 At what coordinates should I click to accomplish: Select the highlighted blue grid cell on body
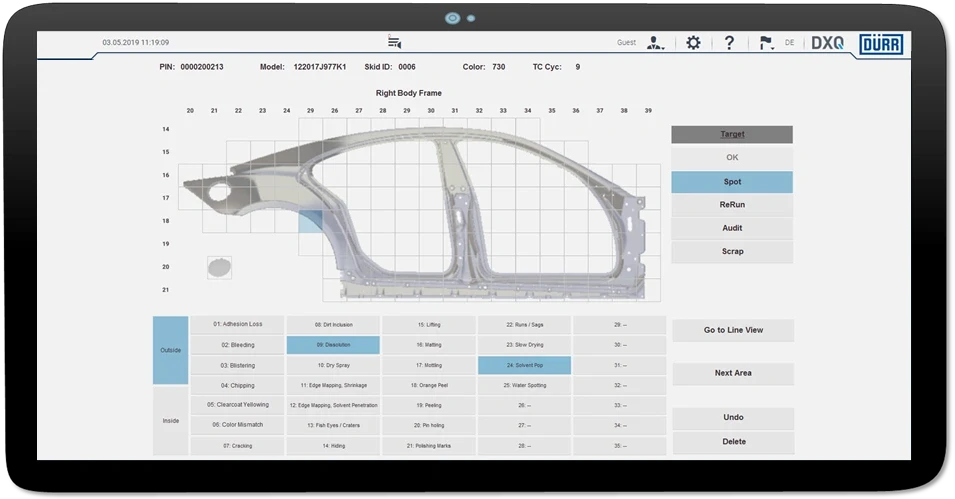pyautogui.click(x=311, y=221)
